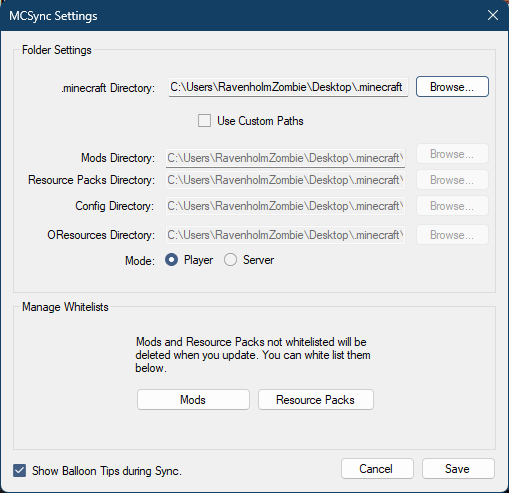Click Browse next to Resource Packs Directory
Viewport: 509px width, 493px height.
(452, 180)
